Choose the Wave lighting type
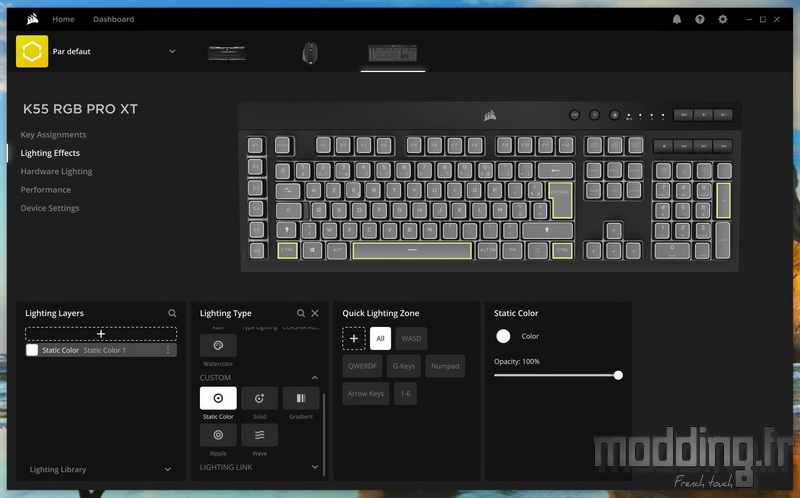Screen dimensions: 800x498 point(259,435)
